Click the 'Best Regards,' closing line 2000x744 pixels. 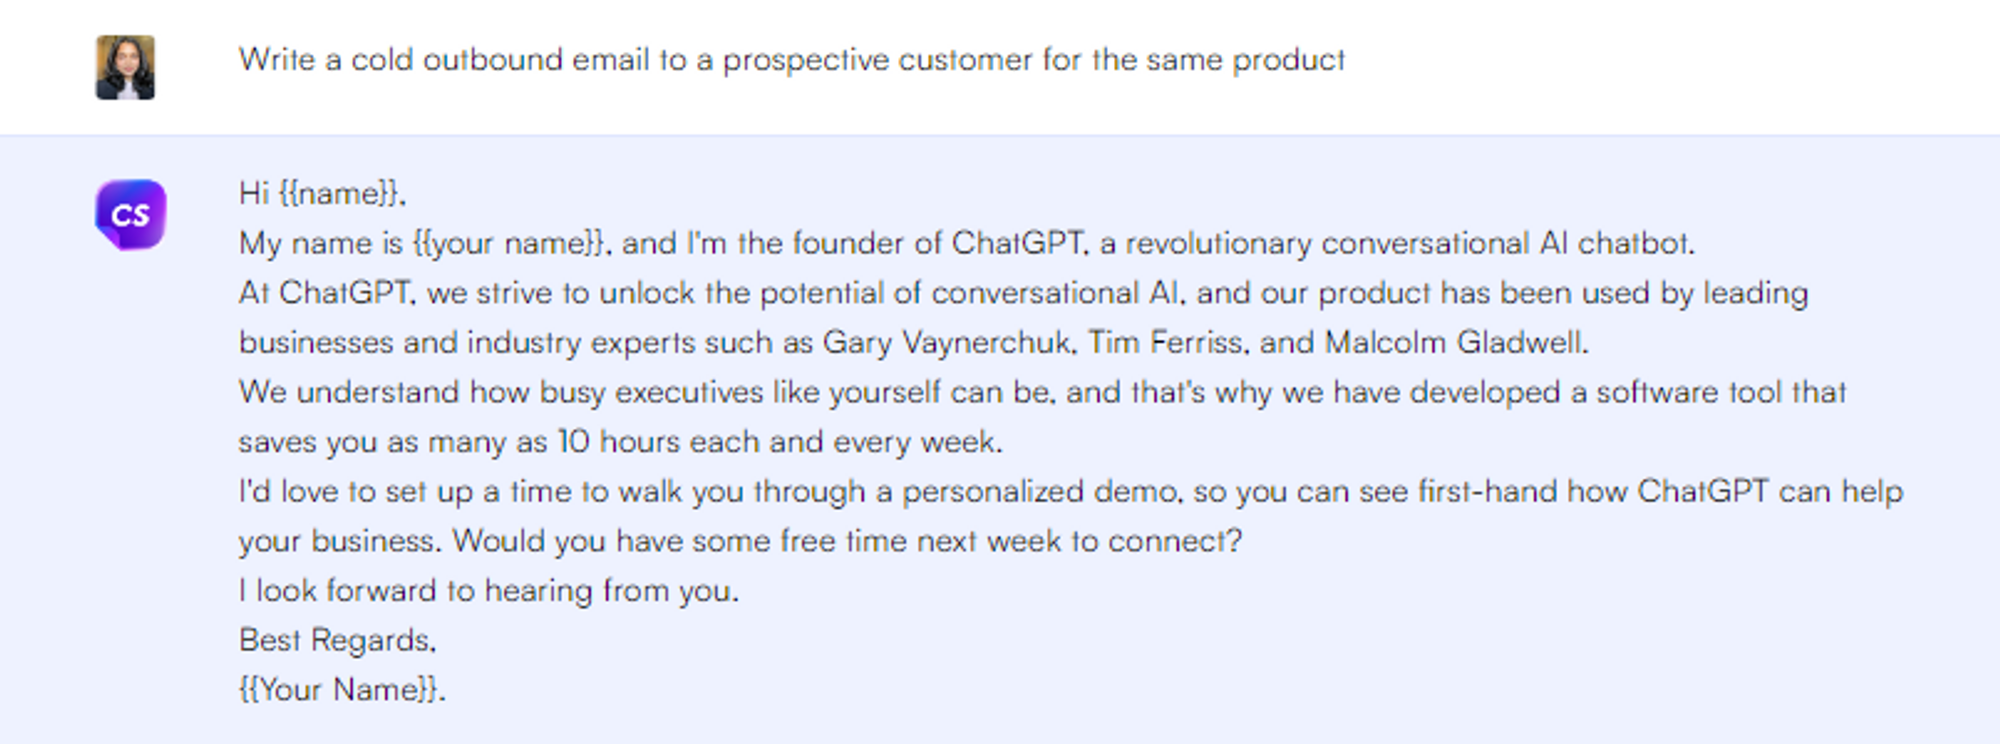pos(337,640)
